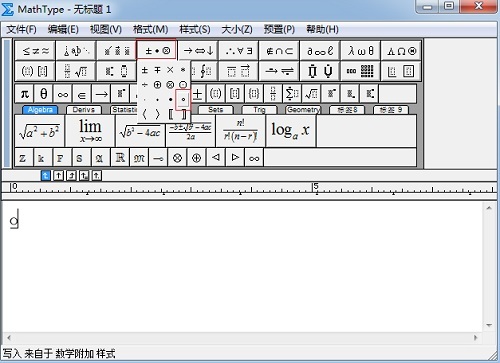This screenshot has width=500, height=363.
Task: Switch to the Algebra tab
Action: click(x=40, y=110)
